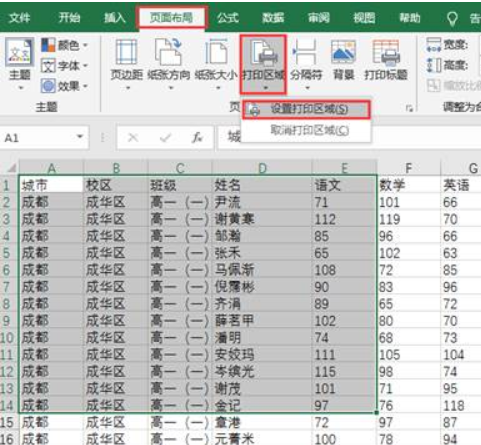The width and height of the screenshot is (481, 445).
Task: Click inside the Name Box showing A1
Action: [37, 137]
